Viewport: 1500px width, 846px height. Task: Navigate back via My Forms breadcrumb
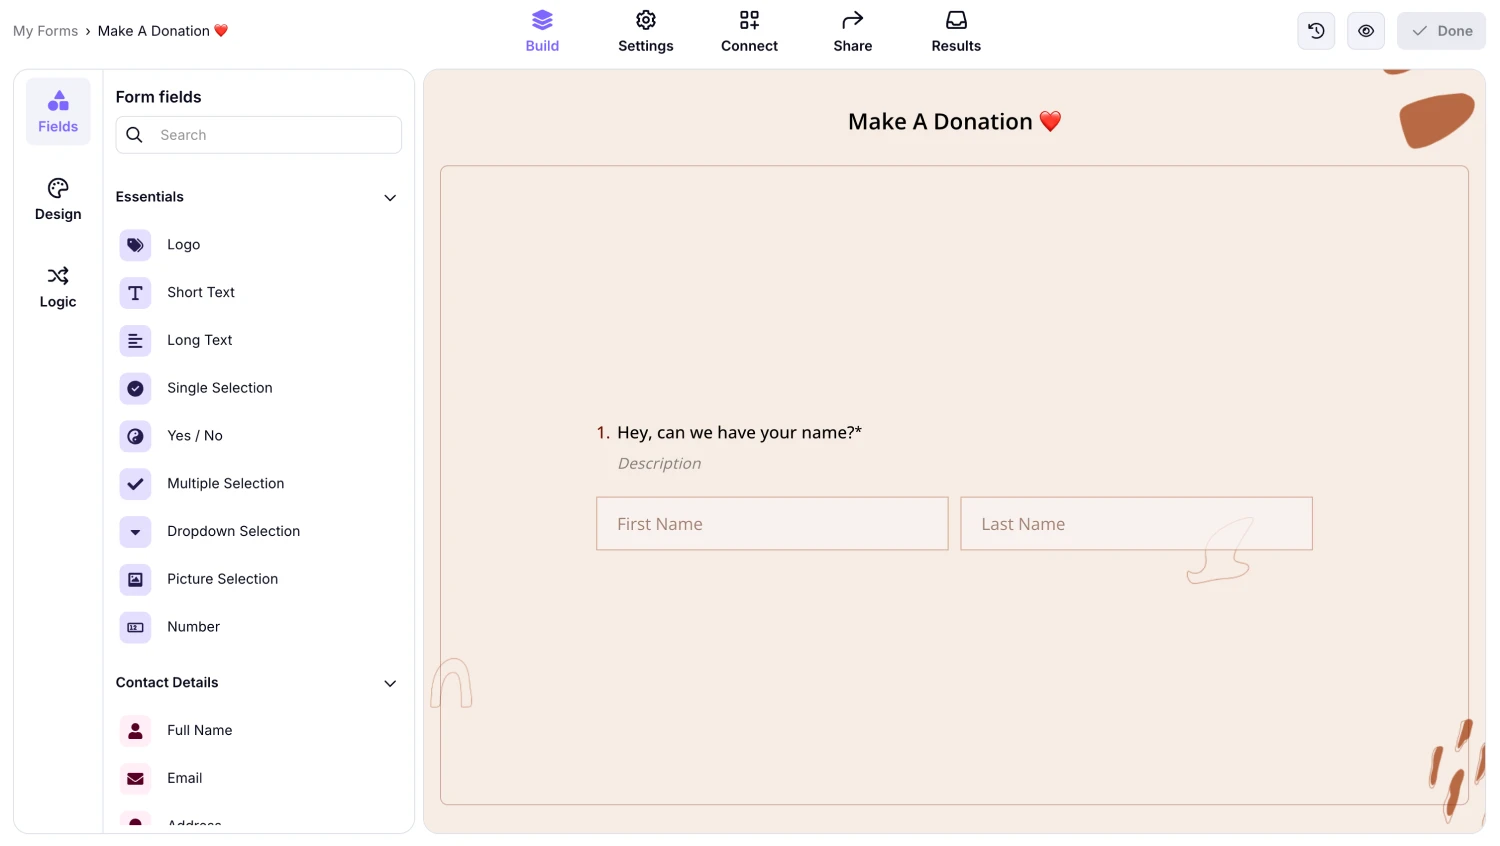(45, 30)
